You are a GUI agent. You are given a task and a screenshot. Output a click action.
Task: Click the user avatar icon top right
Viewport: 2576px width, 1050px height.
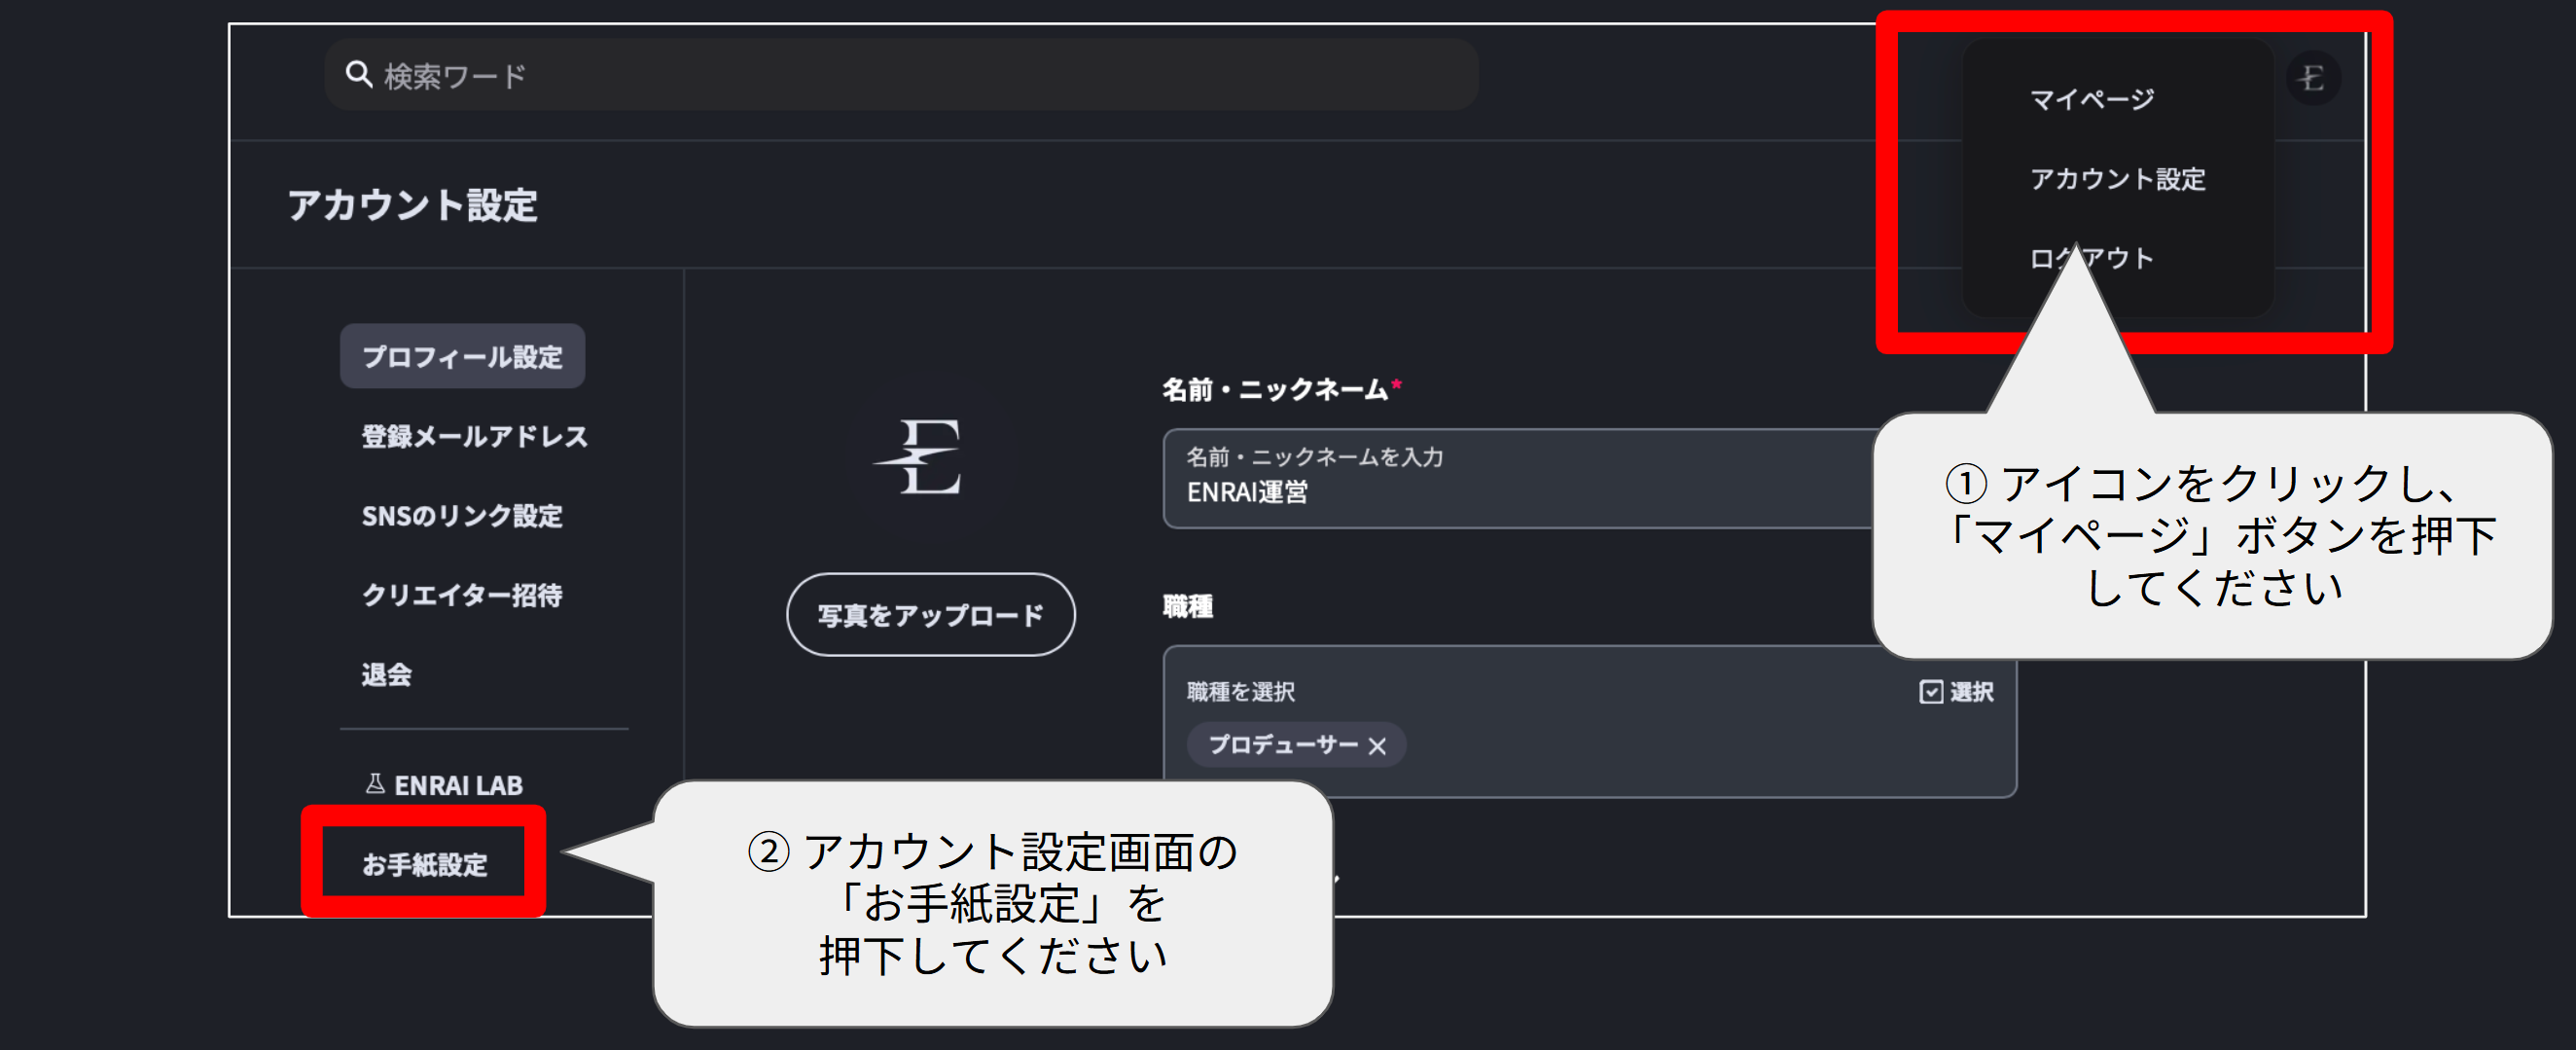[x=2312, y=78]
